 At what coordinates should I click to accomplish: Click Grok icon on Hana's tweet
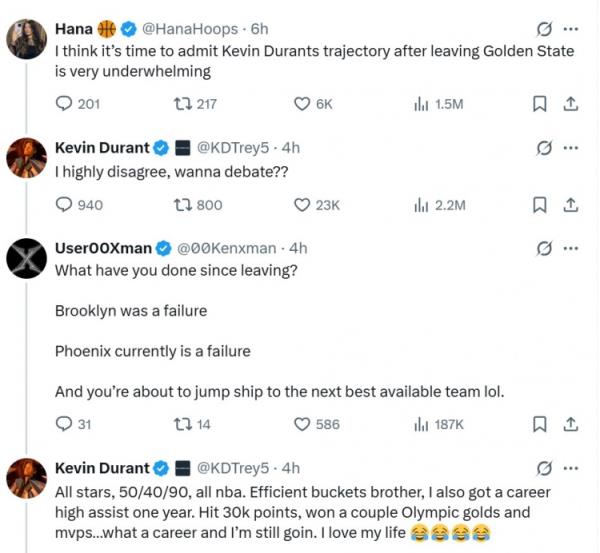tap(544, 29)
